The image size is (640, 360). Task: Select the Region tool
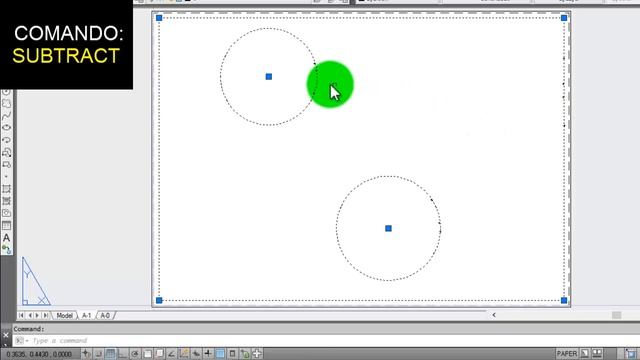coord(7,213)
